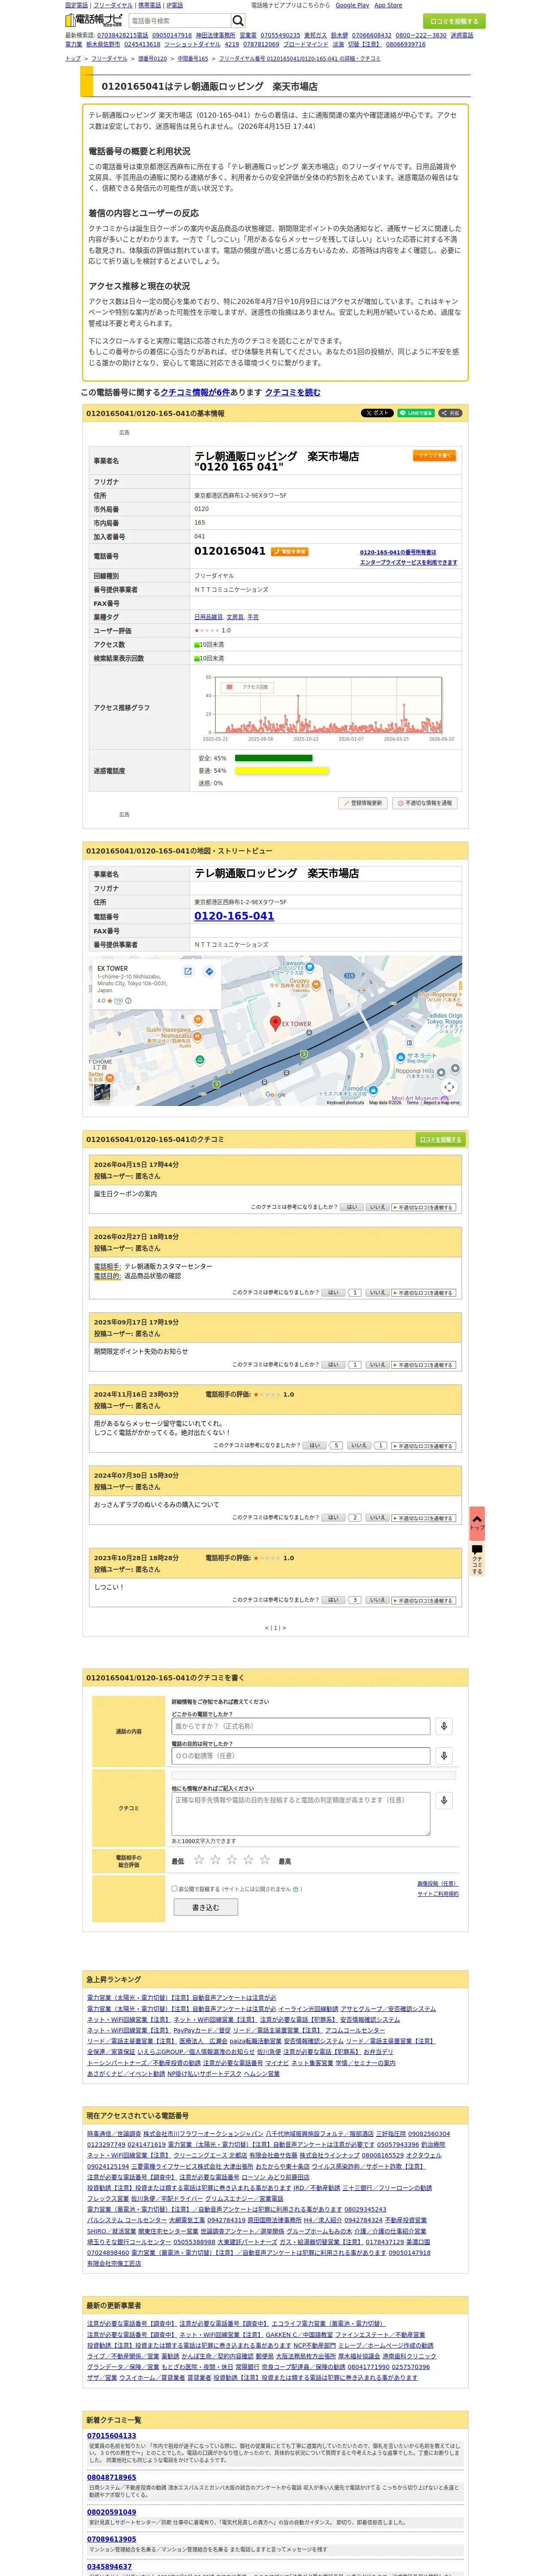551x2576 pixels.
Task: Click microphone icon beside 誰からですか field
Action: (x=444, y=1726)
